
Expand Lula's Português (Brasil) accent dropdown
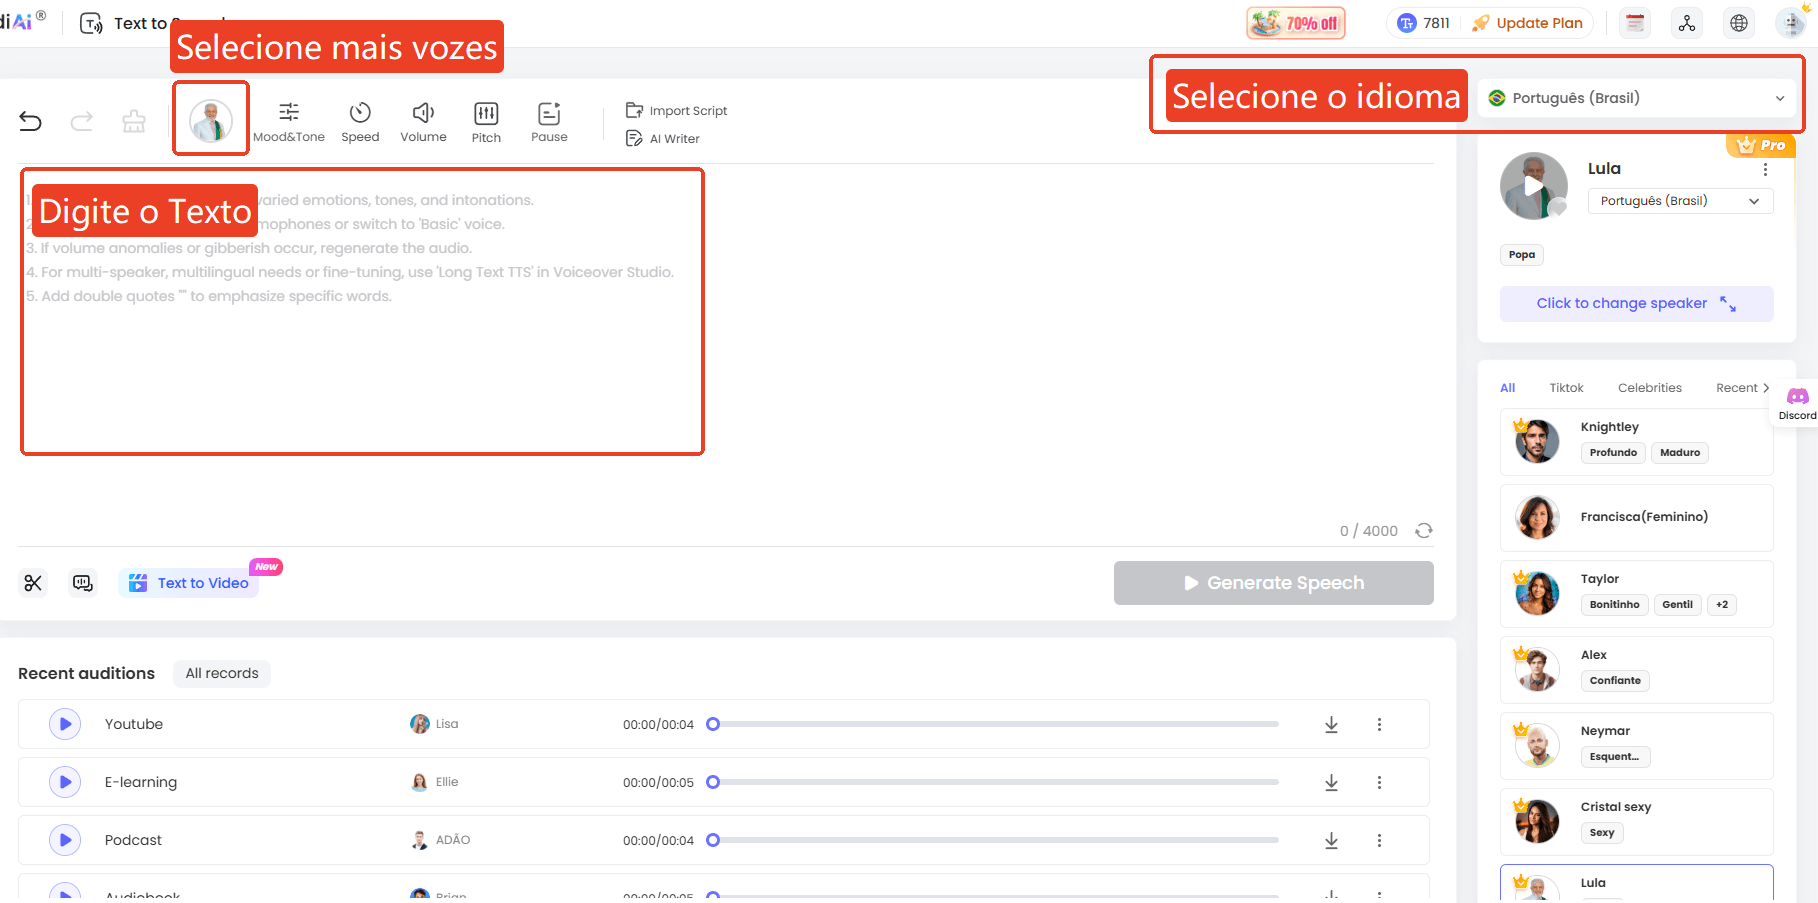[x=1680, y=201]
